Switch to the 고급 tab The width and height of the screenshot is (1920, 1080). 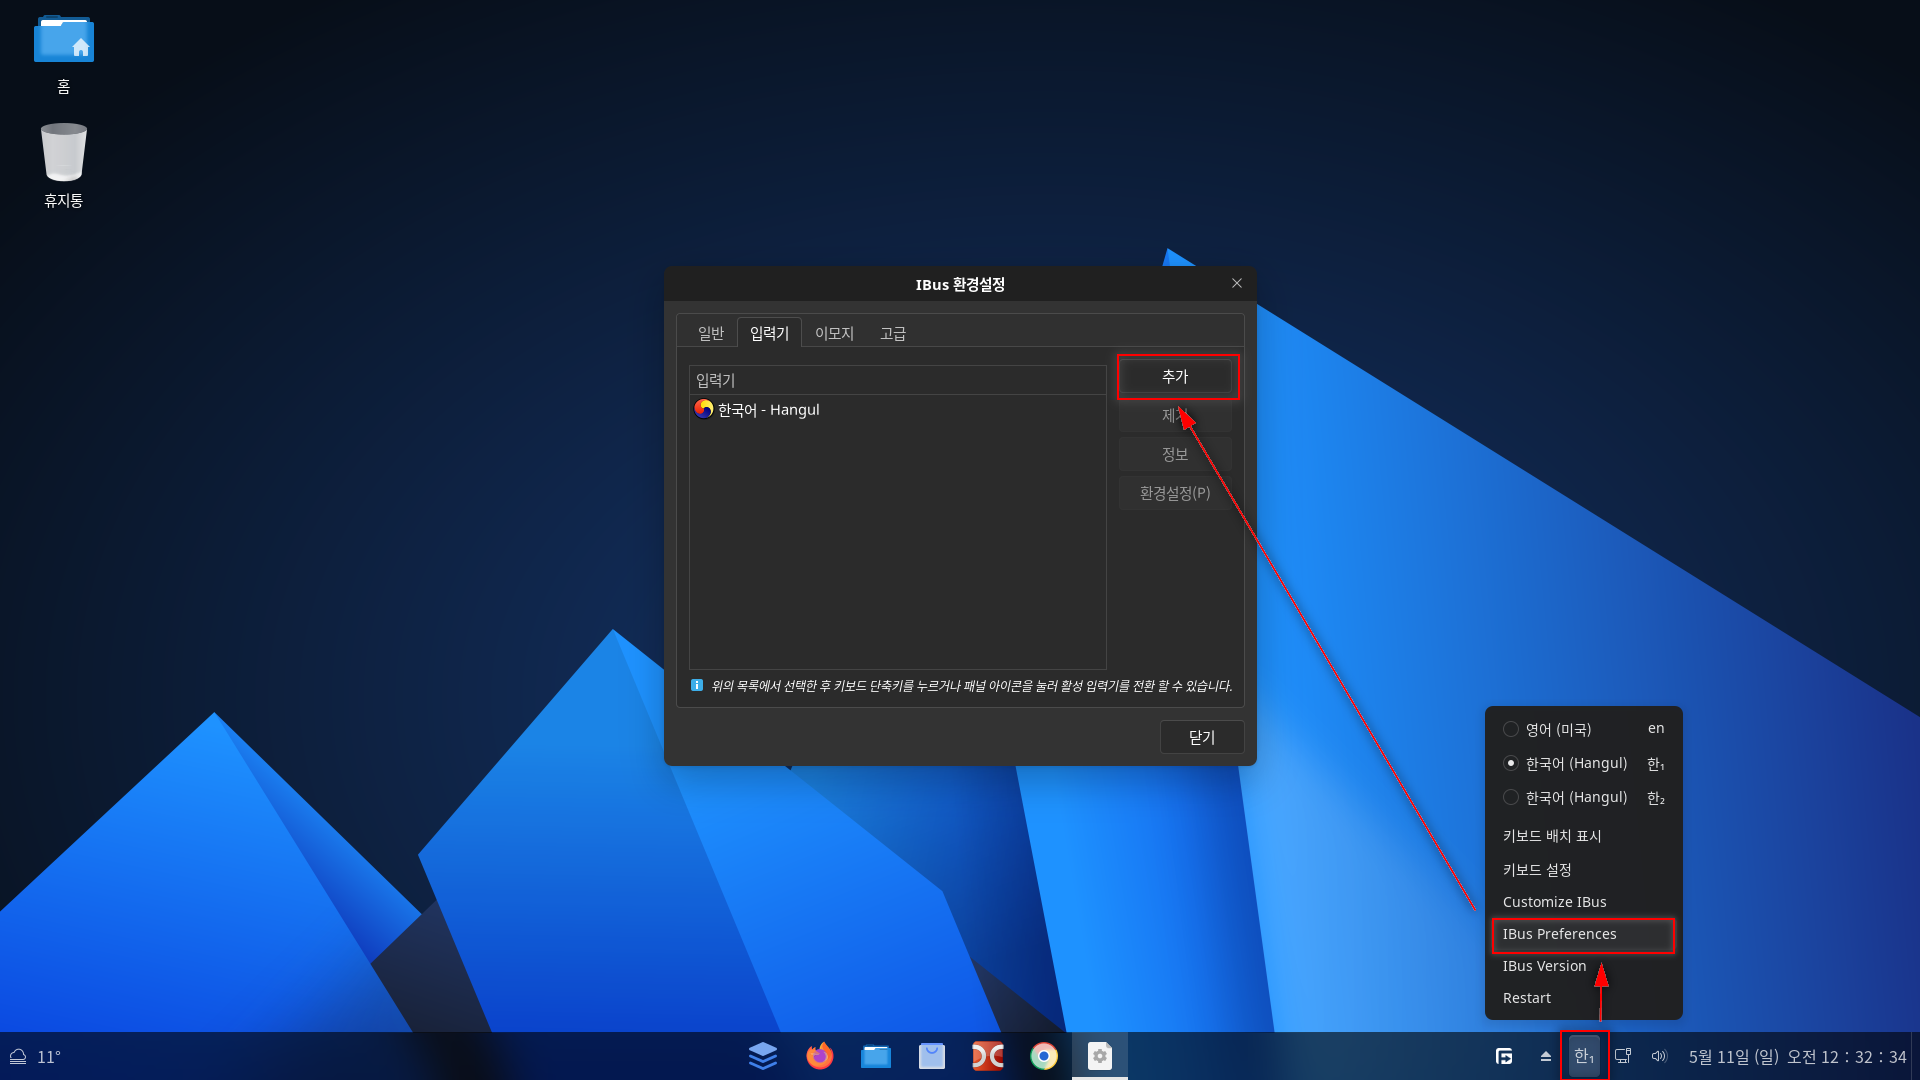point(892,333)
